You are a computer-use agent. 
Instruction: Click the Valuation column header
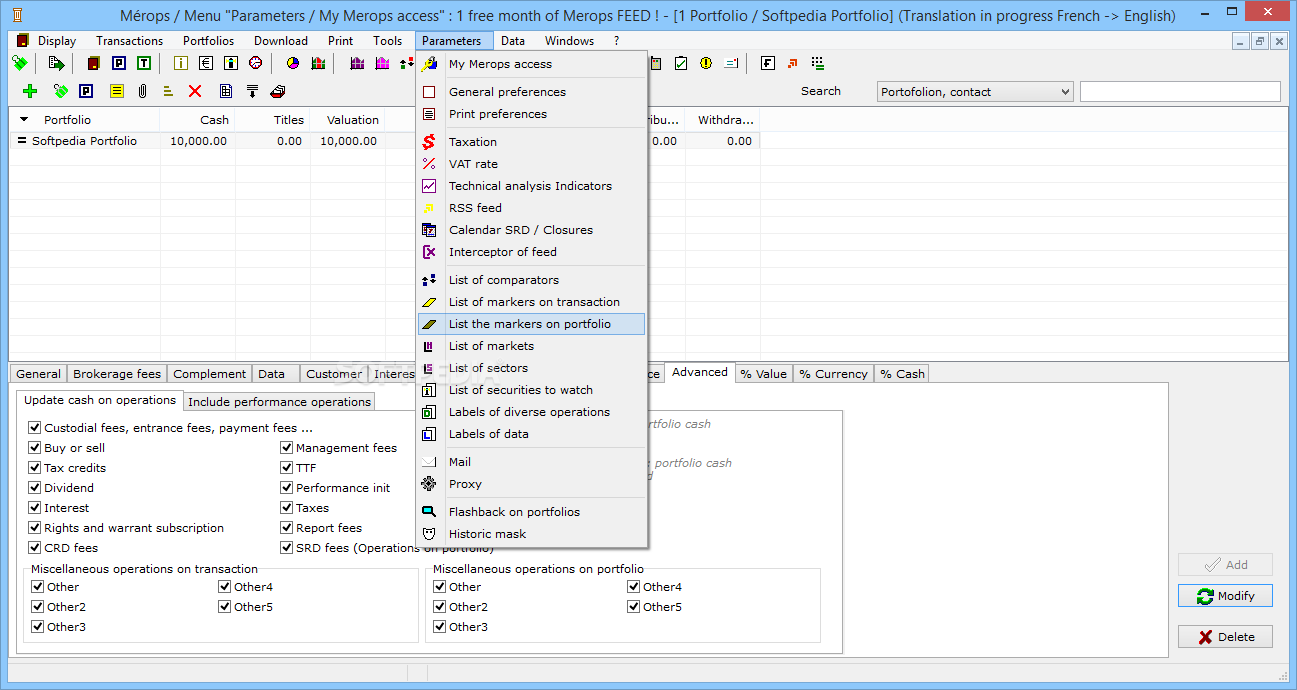[x=346, y=120]
